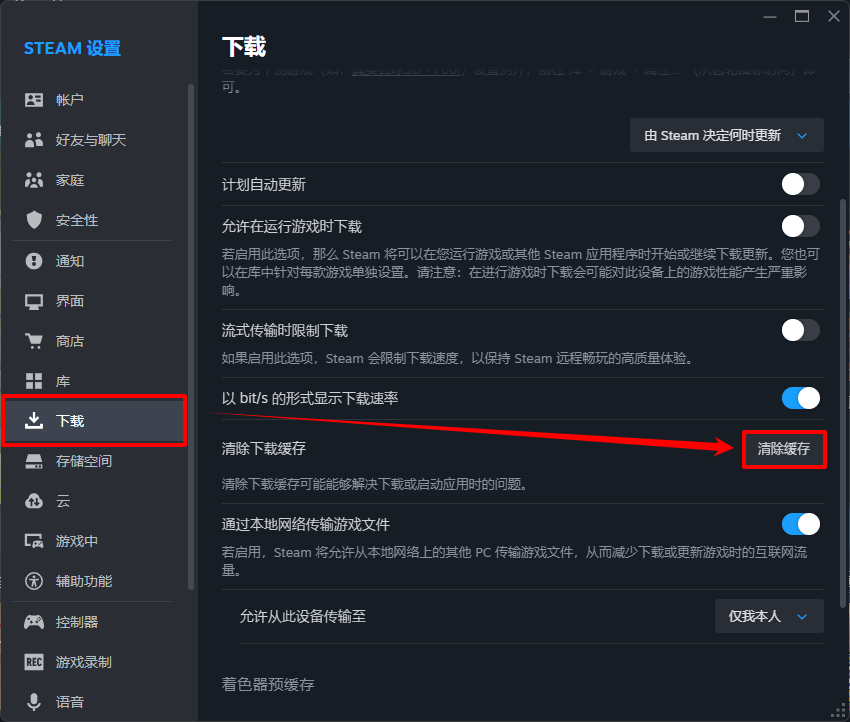850x722 pixels.
Task: Click the download settings panel scrollbar
Action: pyautogui.click(x=843, y=404)
